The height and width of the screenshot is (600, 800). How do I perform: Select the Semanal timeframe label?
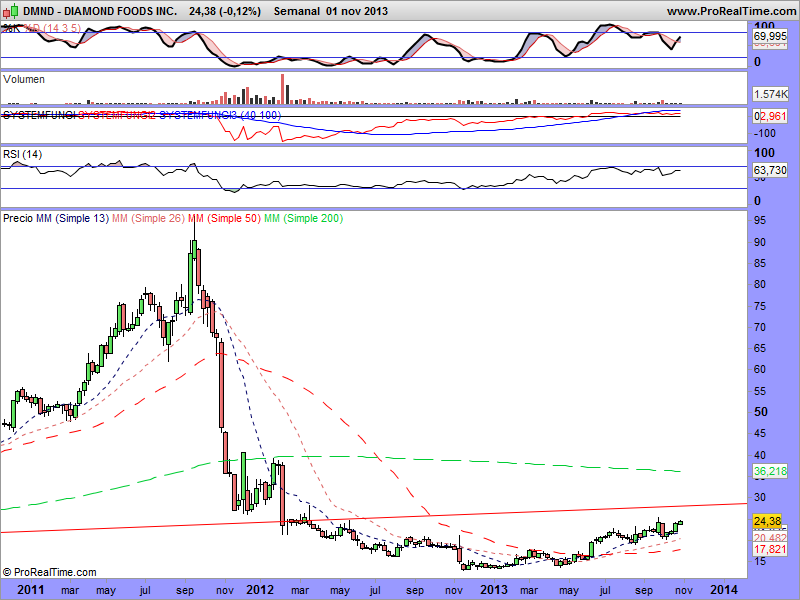[x=297, y=11]
